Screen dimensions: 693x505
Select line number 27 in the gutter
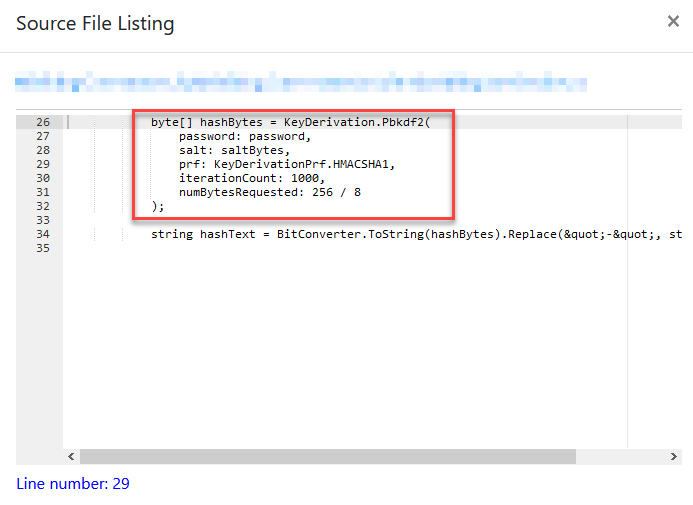click(x=42, y=136)
